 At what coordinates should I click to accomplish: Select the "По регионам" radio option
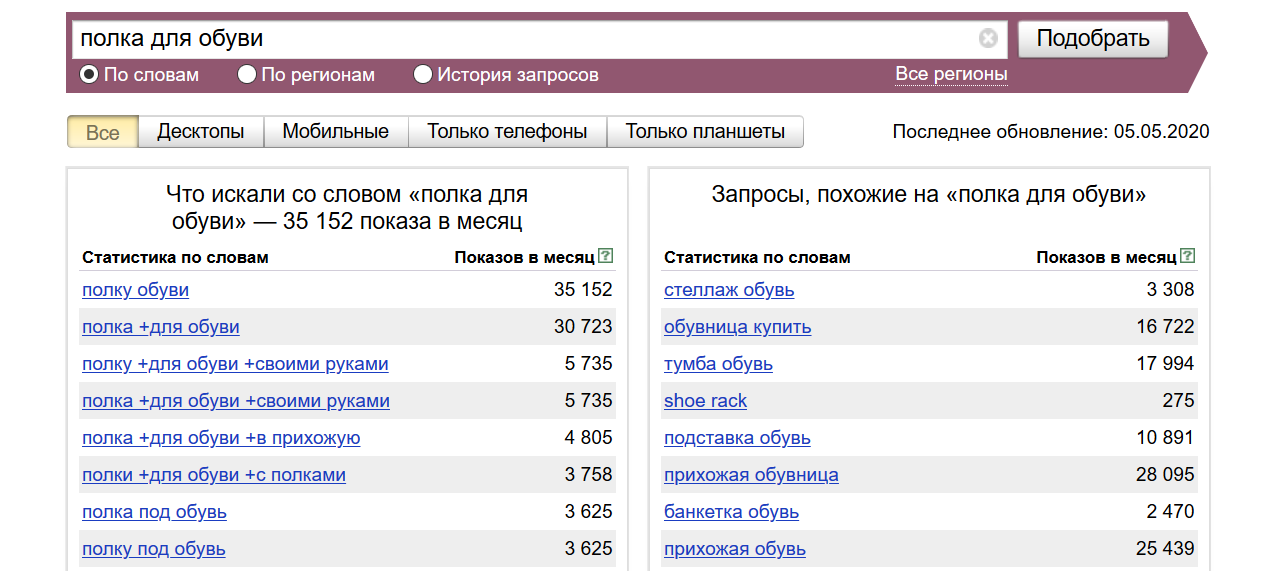[x=247, y=75]
